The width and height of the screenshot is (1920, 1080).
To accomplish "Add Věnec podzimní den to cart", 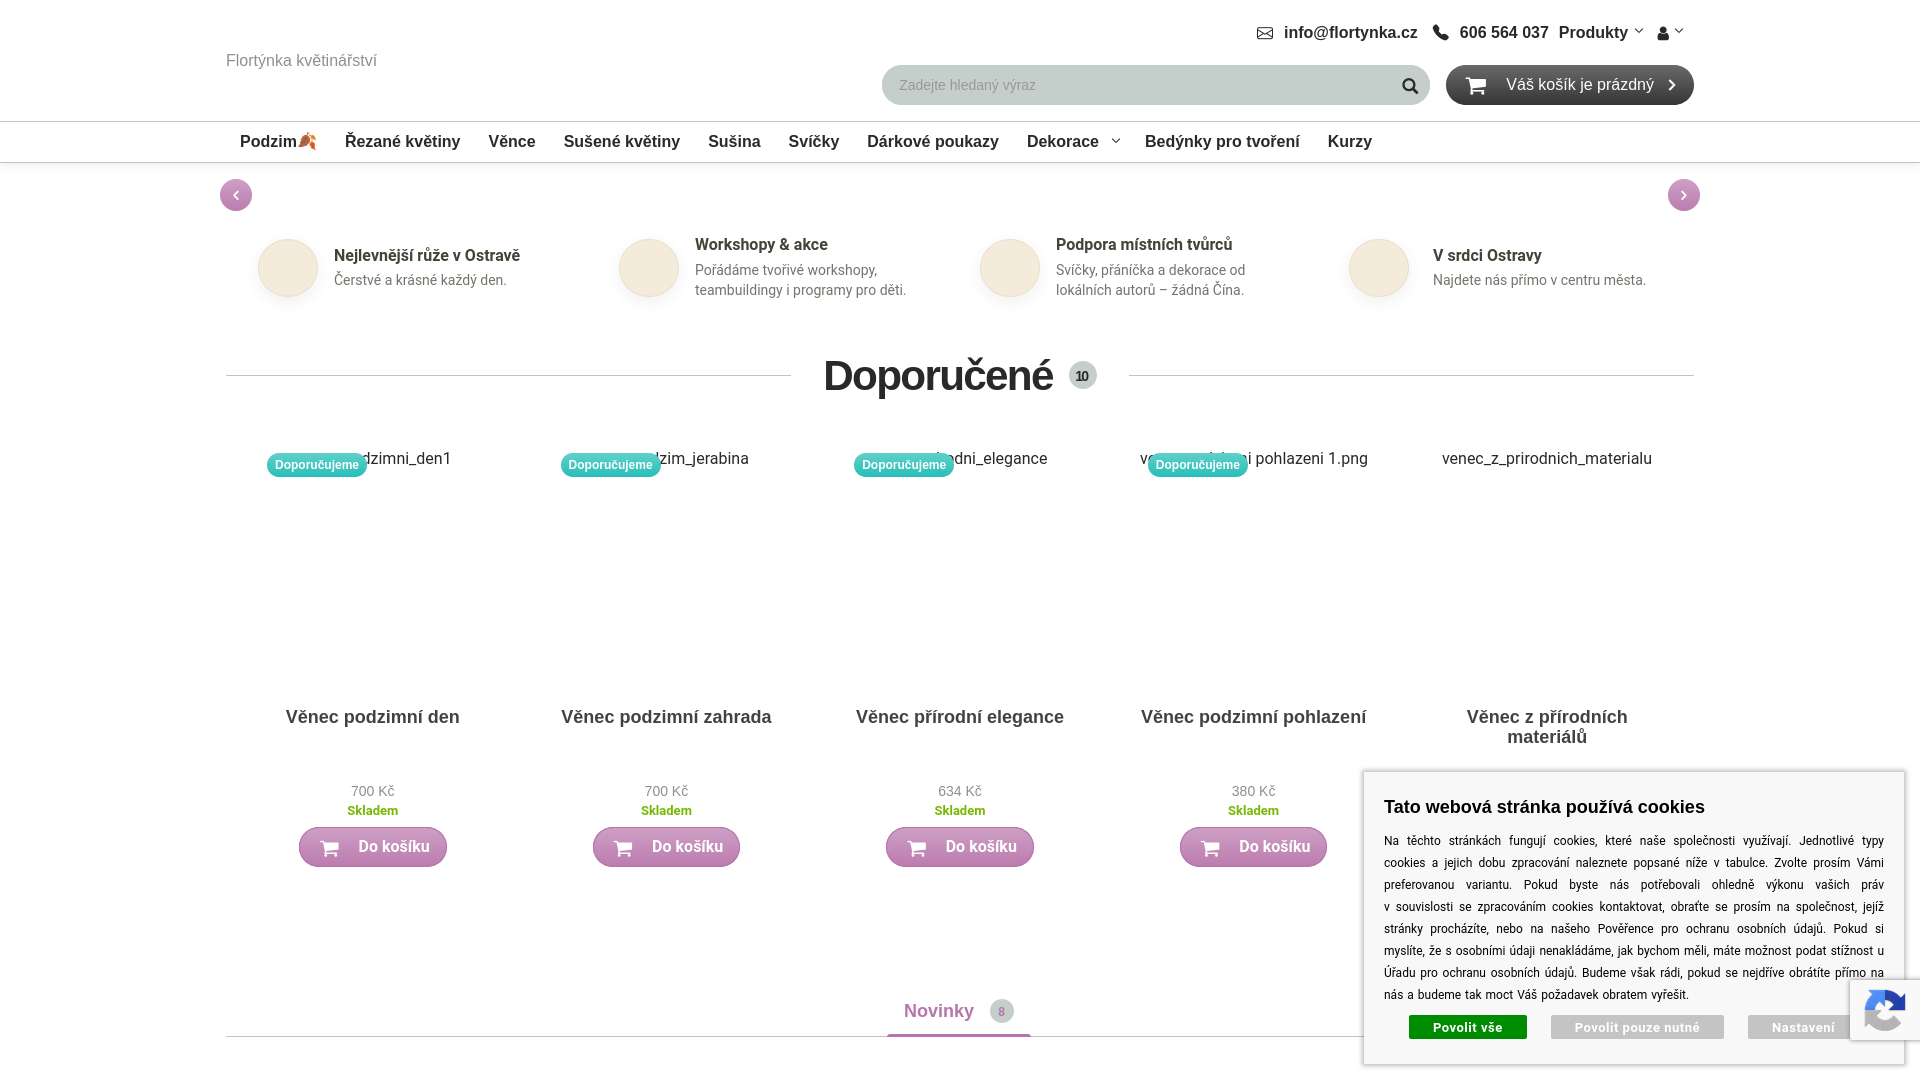I will click(373, 847).
